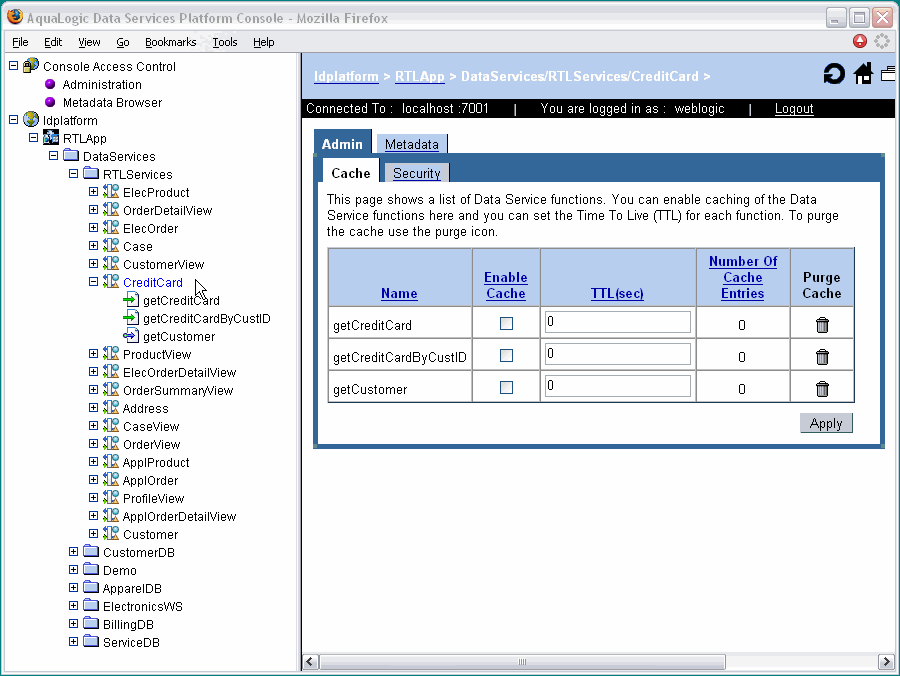Click the RTLServices folder icon
The width and height of the screenshot is (900, 676).
tap(91, 173)
